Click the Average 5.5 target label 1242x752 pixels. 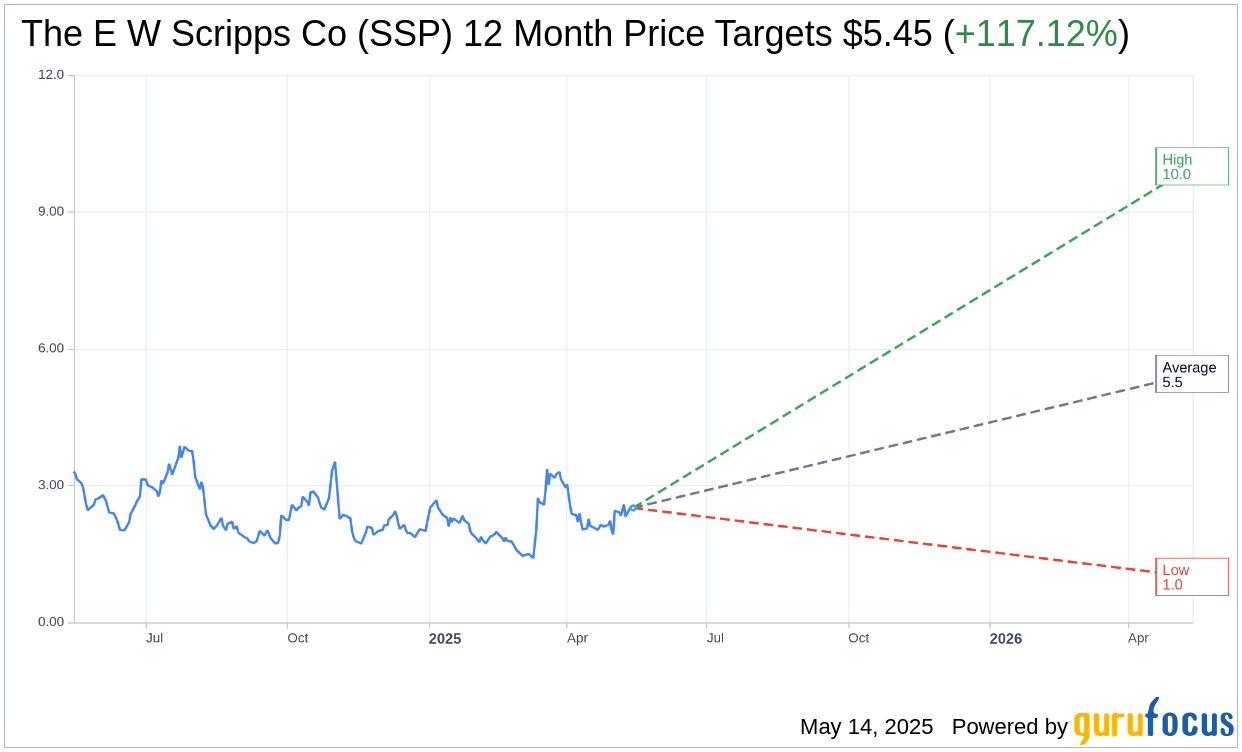(1191, 374)
